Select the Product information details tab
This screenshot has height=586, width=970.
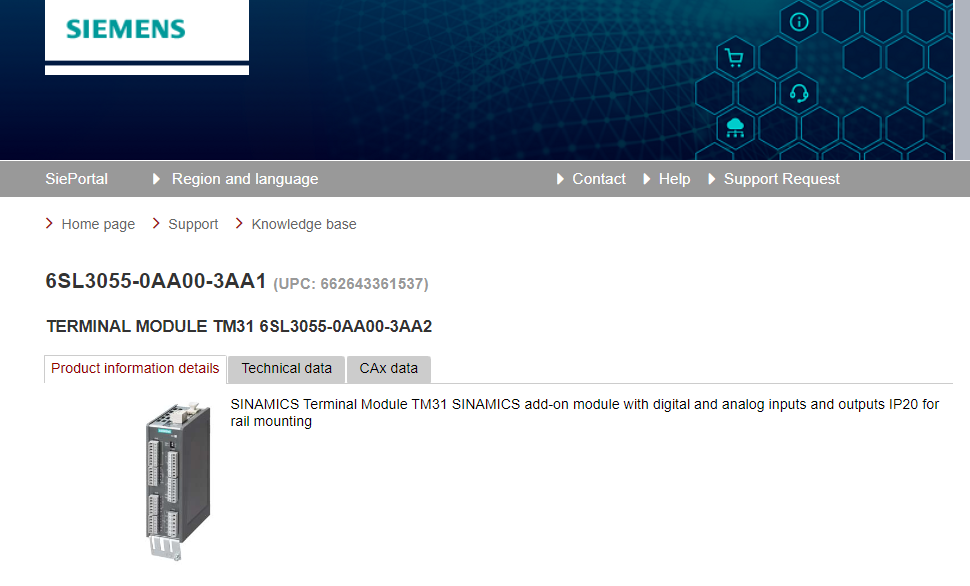point(135,368)
